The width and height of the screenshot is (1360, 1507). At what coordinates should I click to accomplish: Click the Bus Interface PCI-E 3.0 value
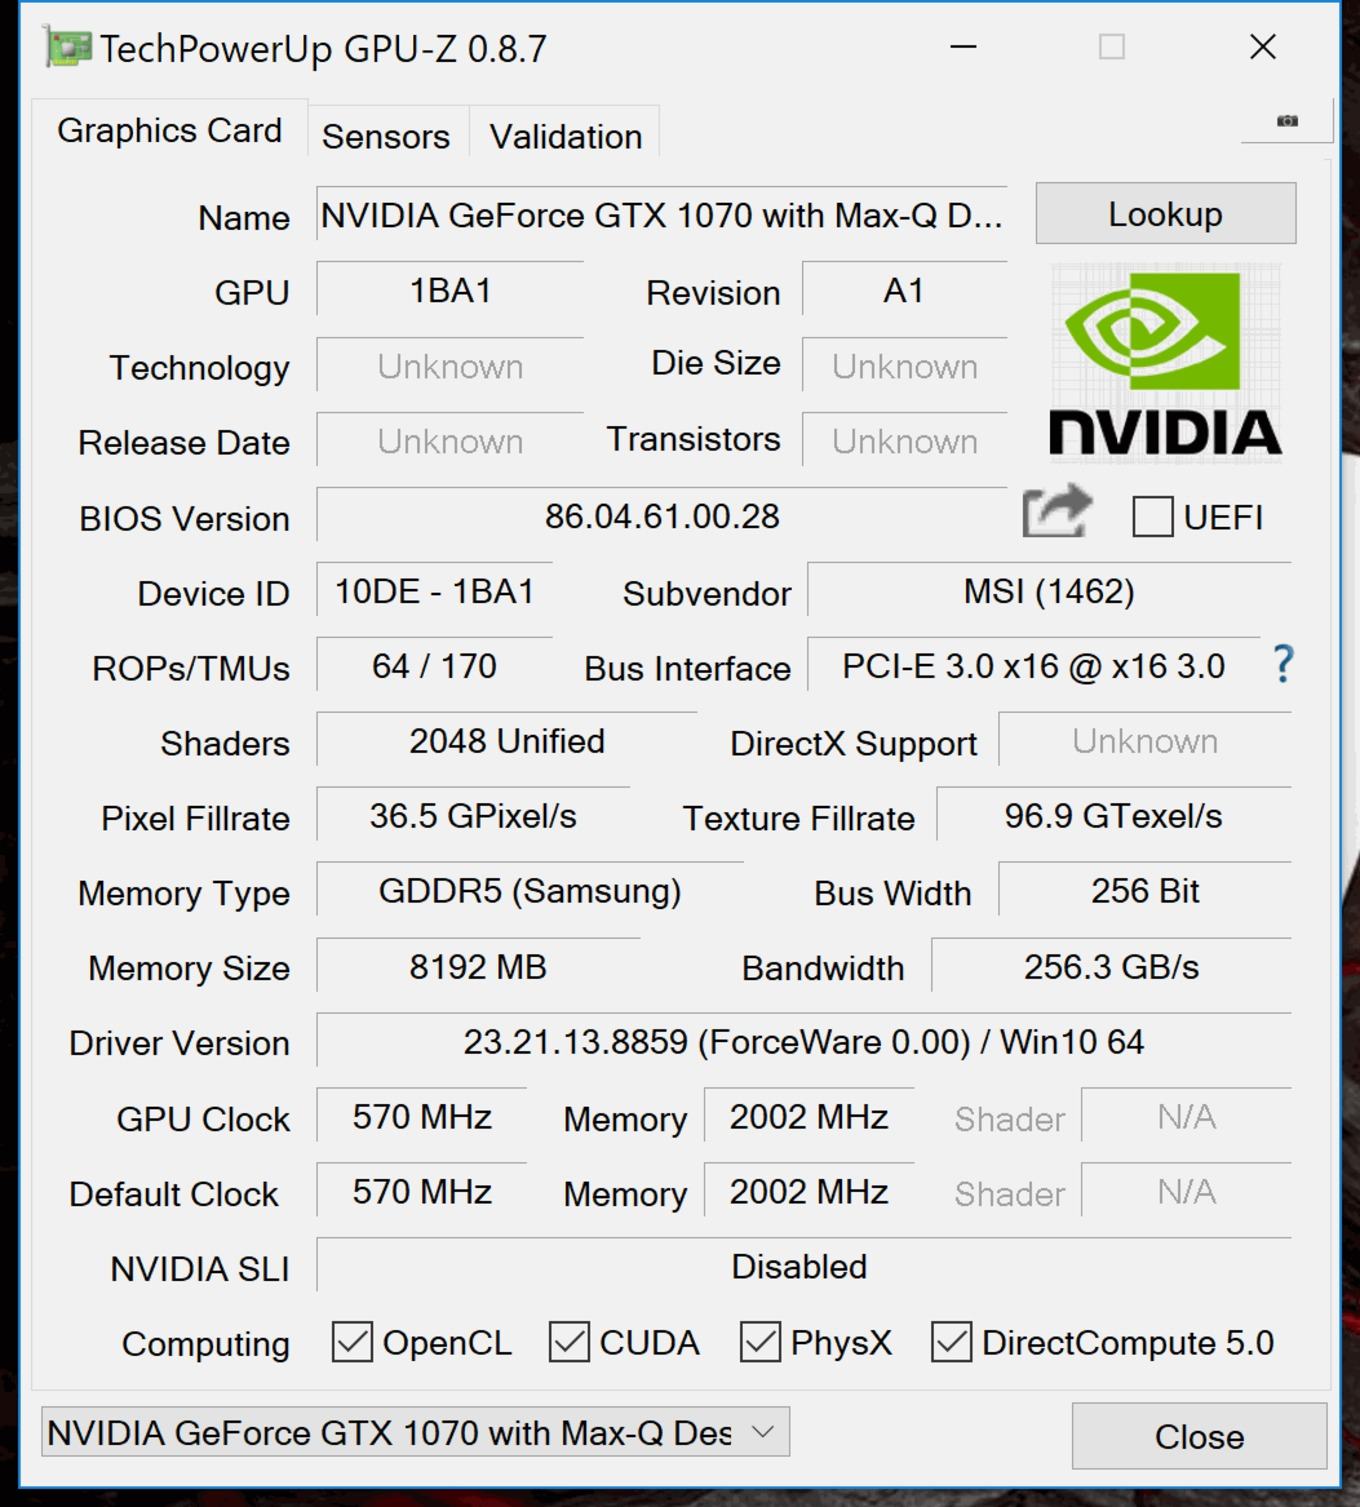[x=1033, y=666]
